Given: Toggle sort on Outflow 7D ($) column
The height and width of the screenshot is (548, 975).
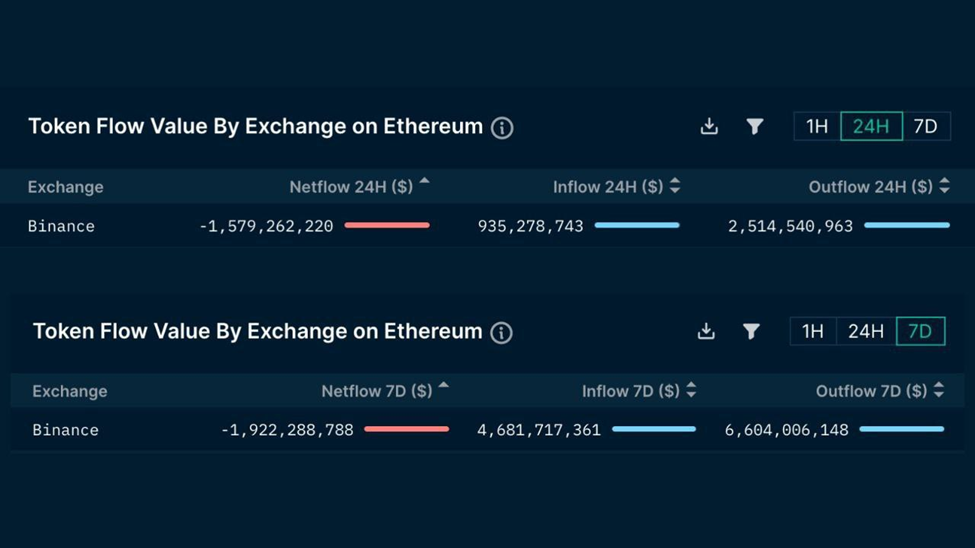Looking at the screenshot, I should (x=938, y=390).
